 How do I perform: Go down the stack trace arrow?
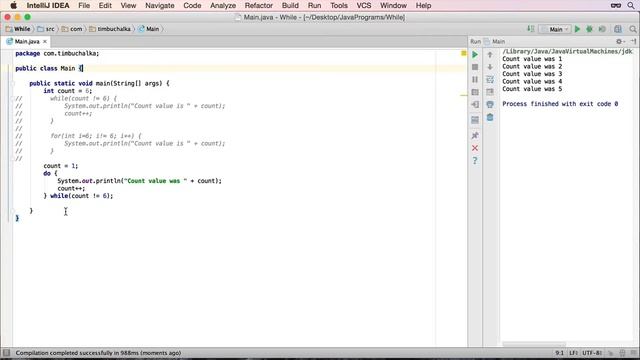[x=490, y=67]
